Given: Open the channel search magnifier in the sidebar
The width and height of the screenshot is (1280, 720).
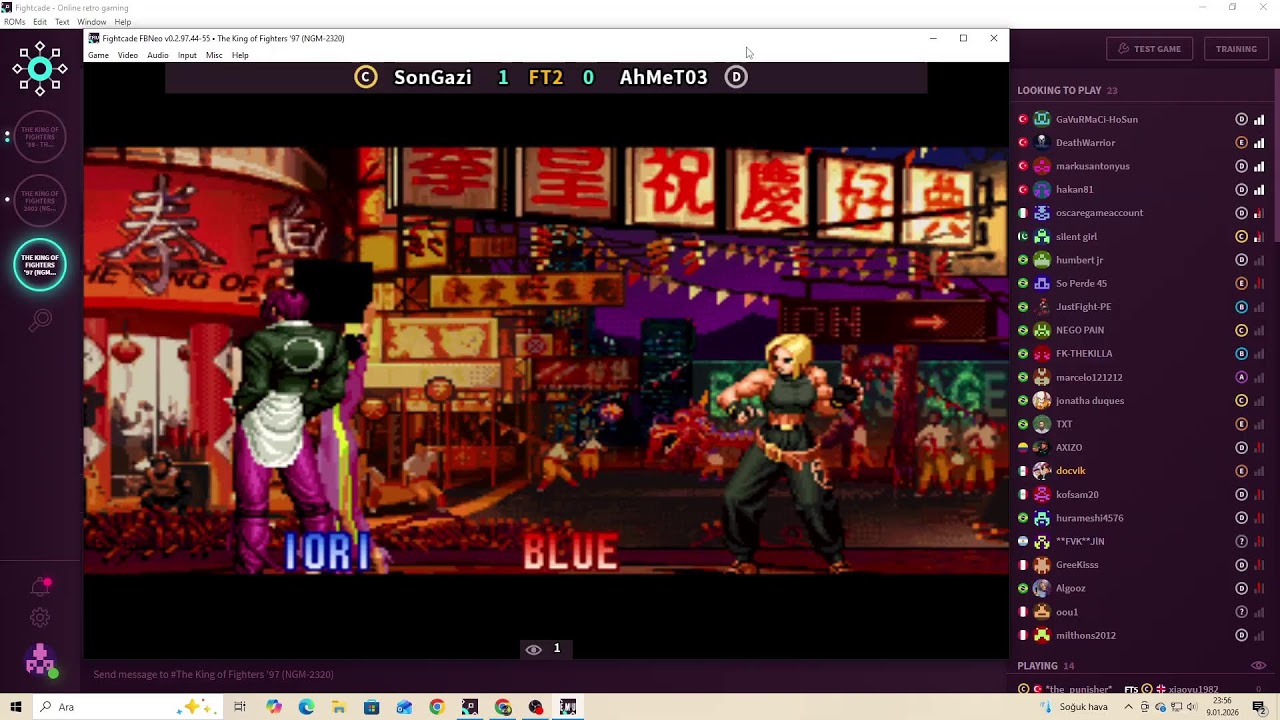Looking at the screenshot, I should tap(41, 320).
